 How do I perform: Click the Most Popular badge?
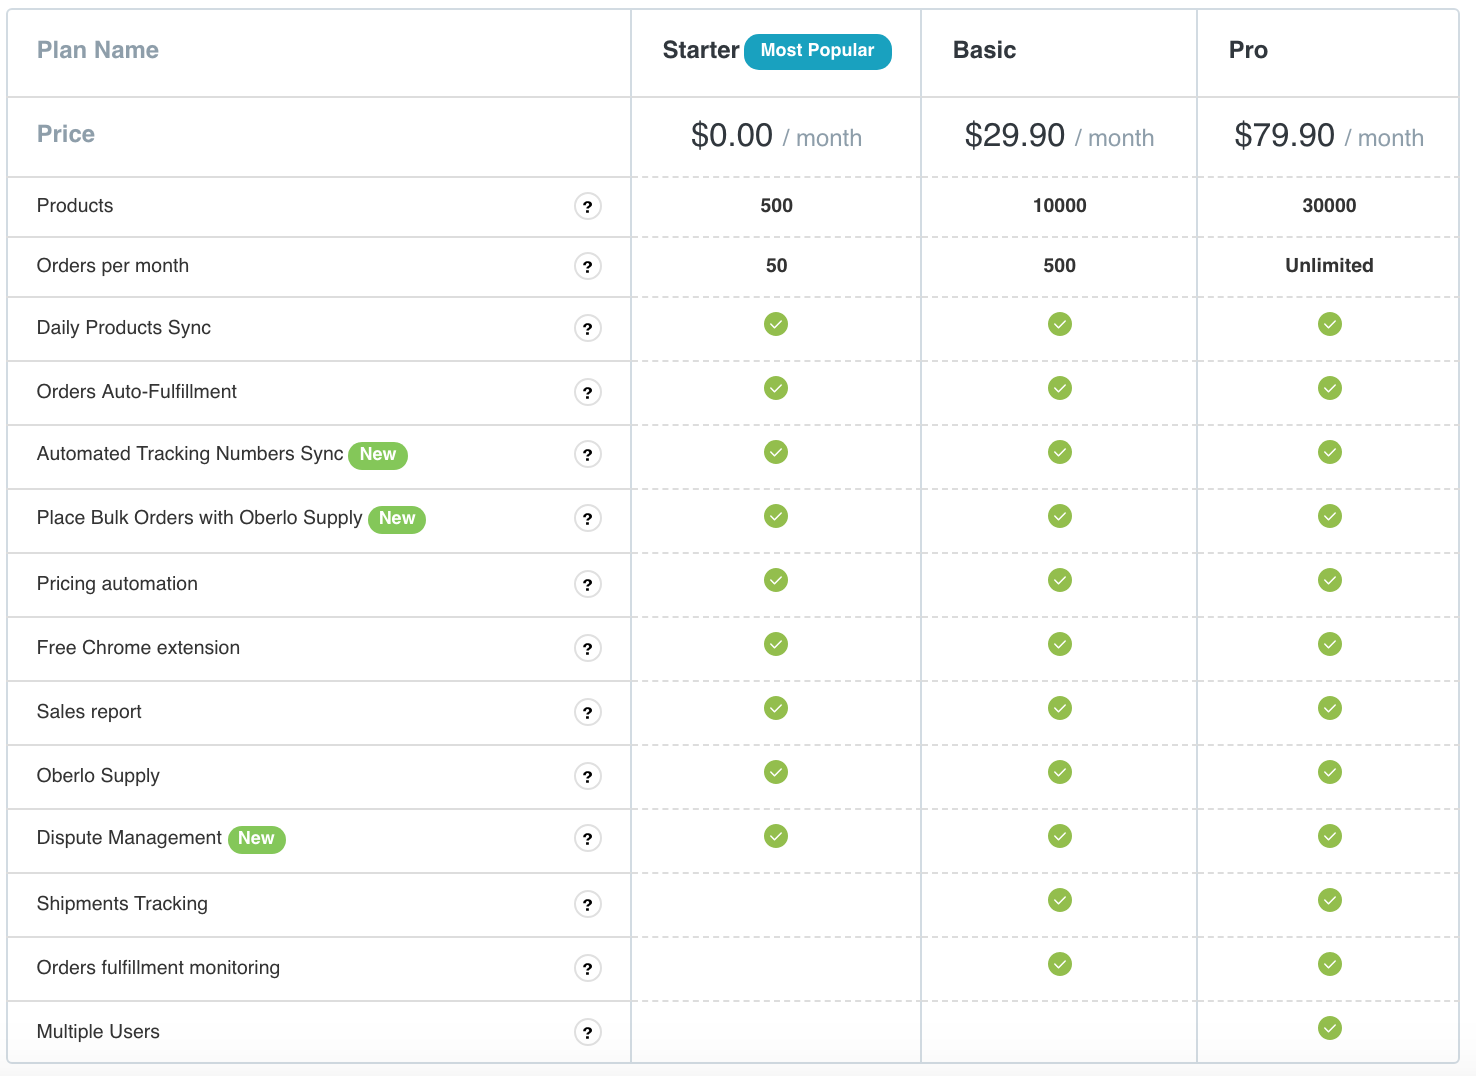click(817, 51)
